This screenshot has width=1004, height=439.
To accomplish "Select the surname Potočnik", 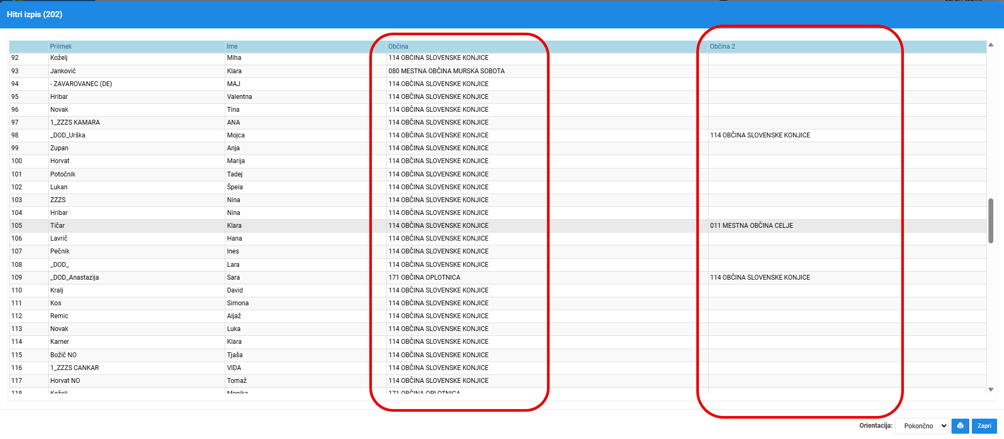I will coord(62,173).
